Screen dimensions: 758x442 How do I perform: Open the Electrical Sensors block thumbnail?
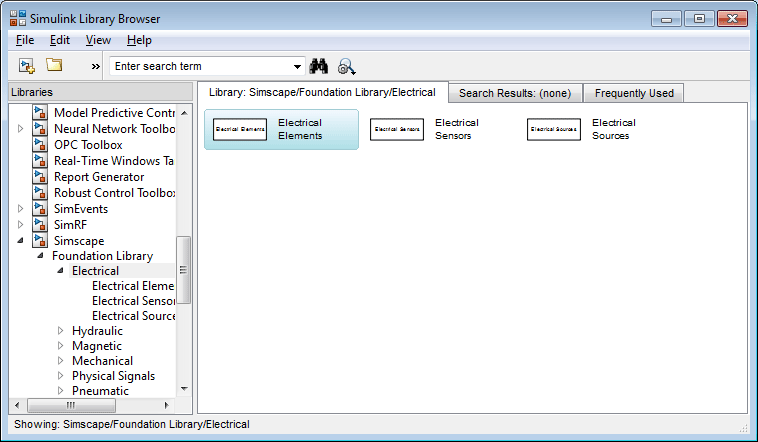coord(397,129)
